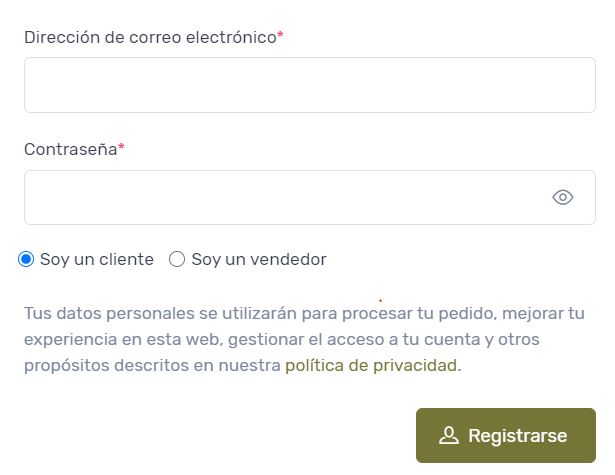Click the word "privacidad" in the policy link
This screenshot has height=475, width=615.
[x=415, y=366]
